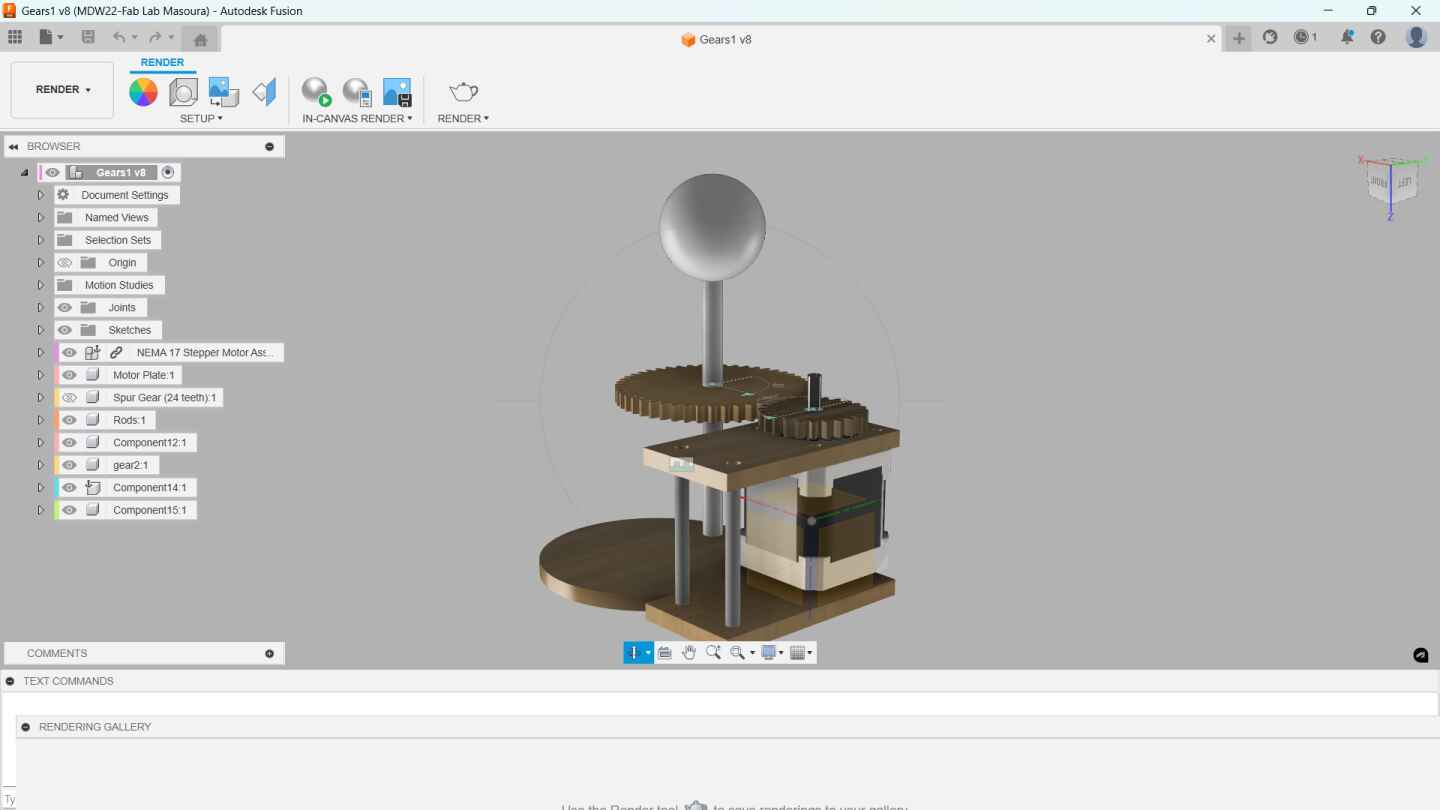Go to the Home tab

(200, 39)
